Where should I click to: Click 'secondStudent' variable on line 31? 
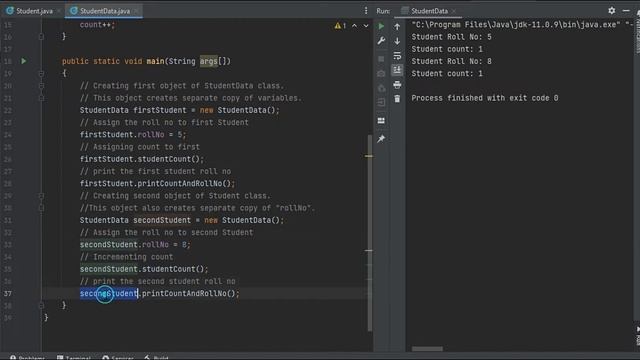point(162,220)
